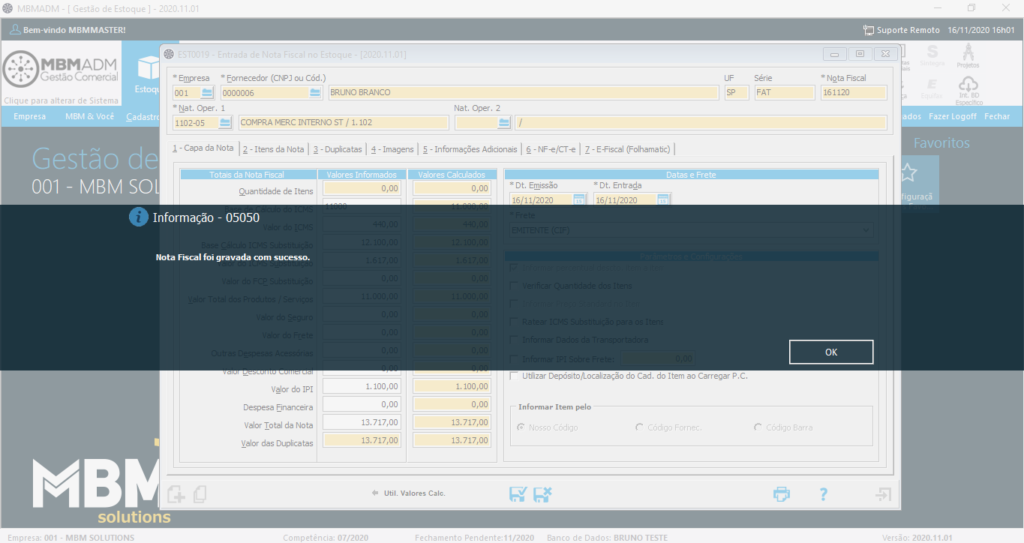Viewport: 1024px width, 543px height.
Task: Confirm the Informação message with OK
Action: (x=831, y=352)
